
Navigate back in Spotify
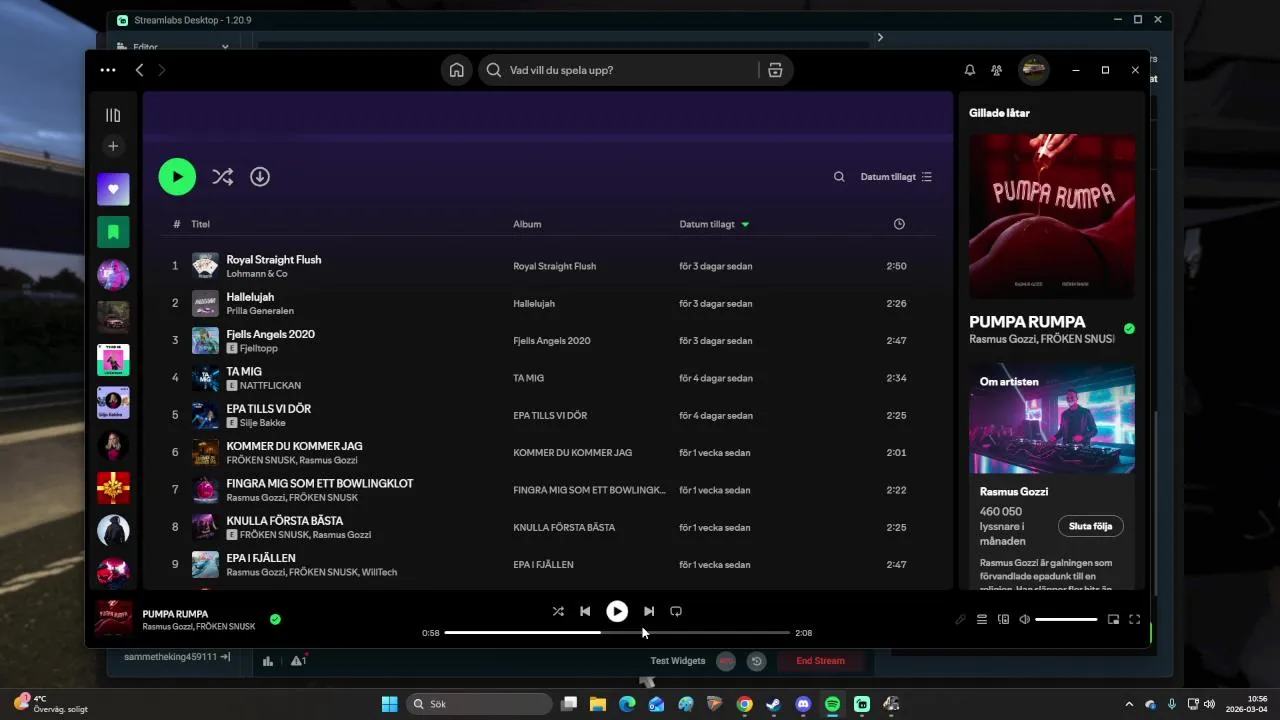tap(139, 70)
